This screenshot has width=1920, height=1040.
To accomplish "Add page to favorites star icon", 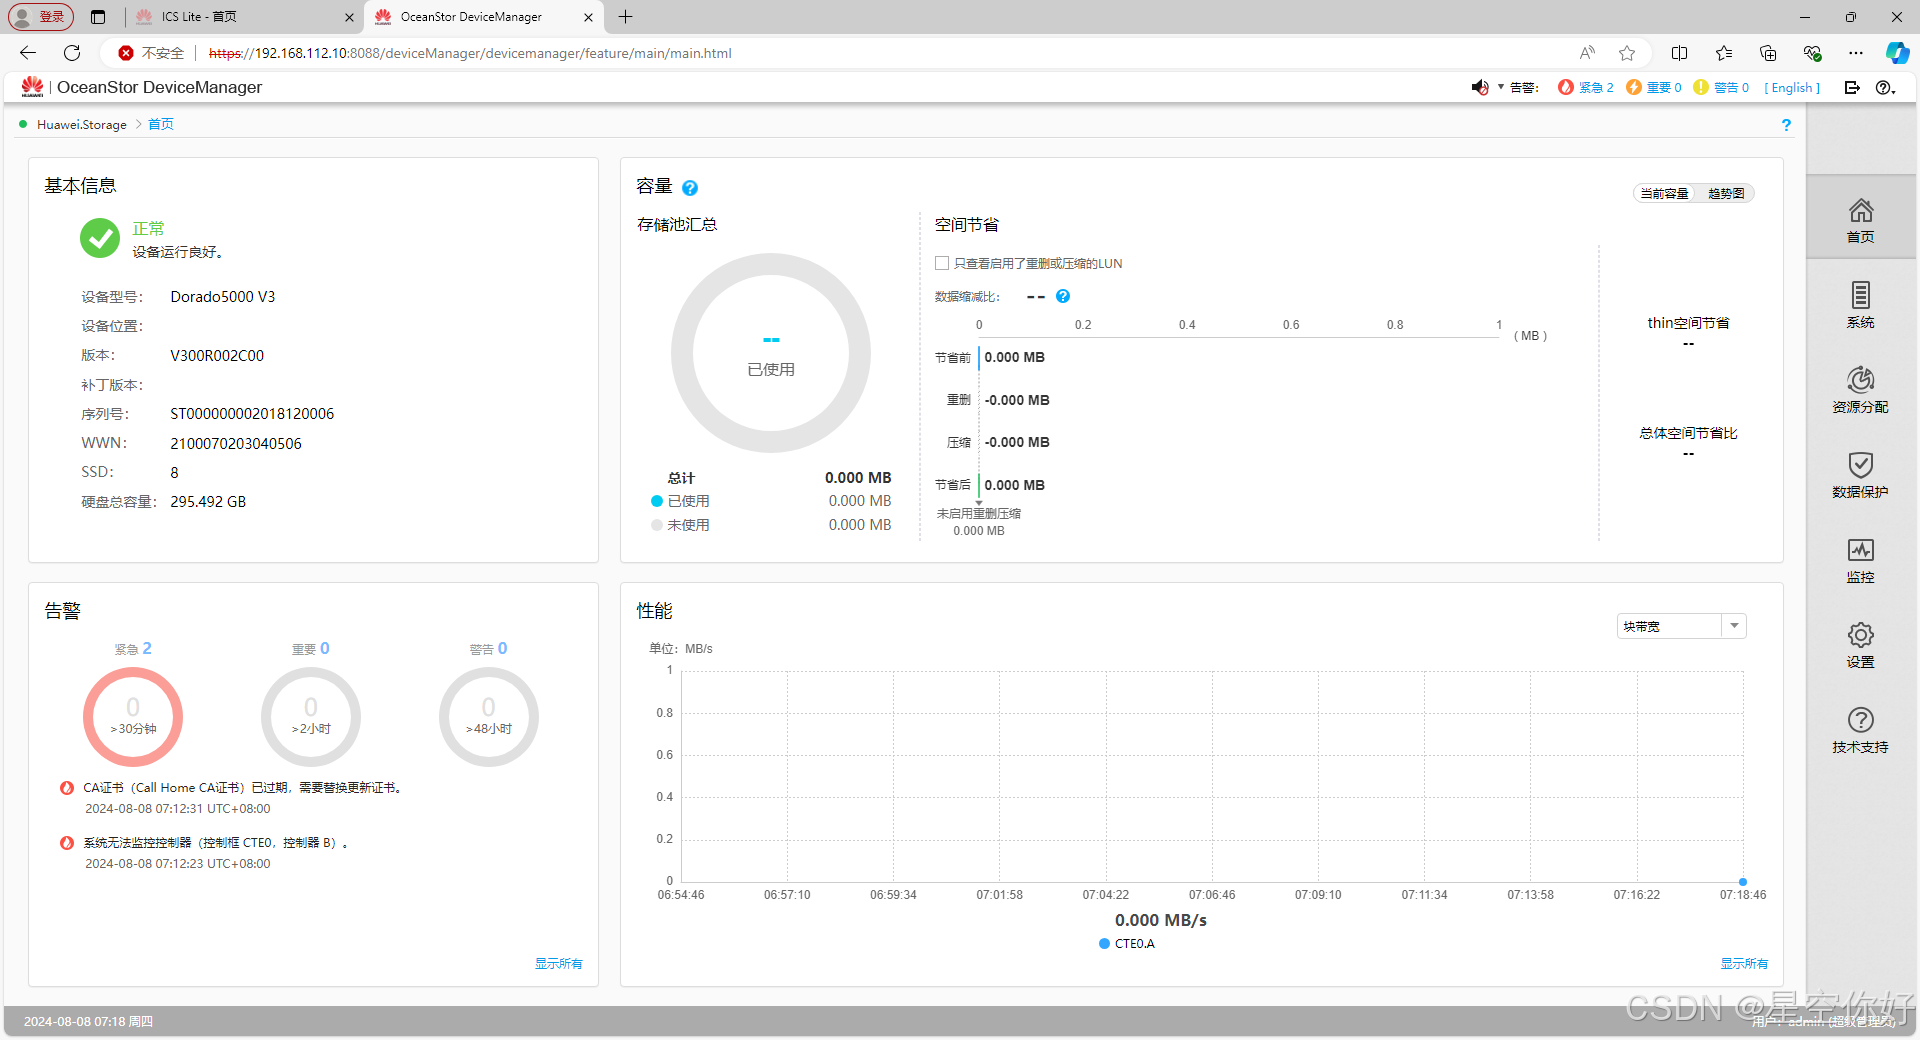I will click(1627, 53).
